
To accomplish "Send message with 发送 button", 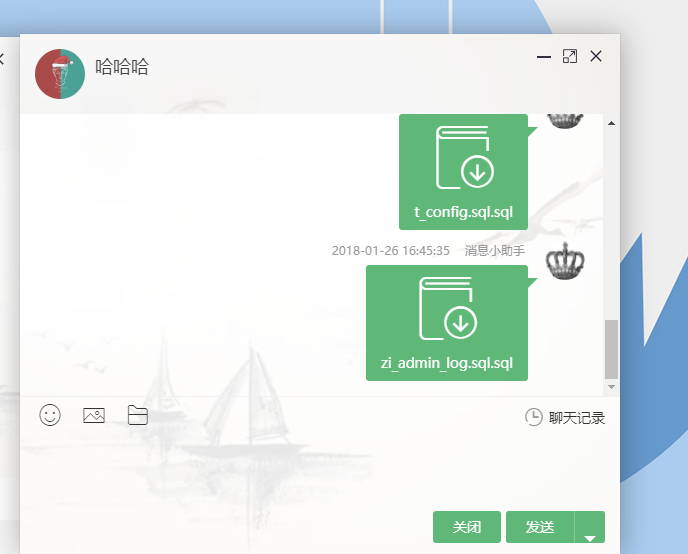I will pyautogui.click(x=540, y=527).
